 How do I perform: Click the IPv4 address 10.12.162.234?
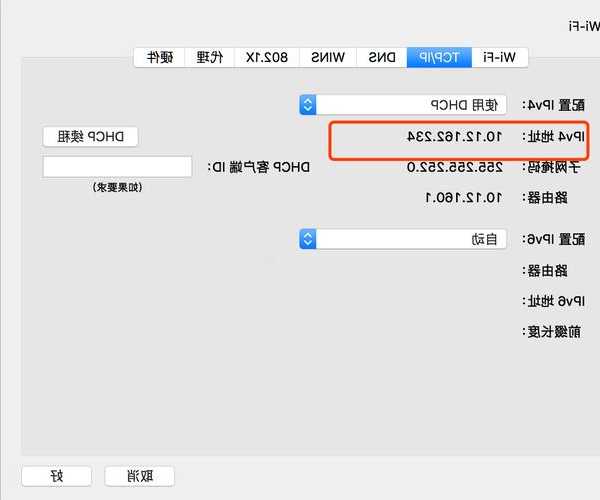point(454,136)
